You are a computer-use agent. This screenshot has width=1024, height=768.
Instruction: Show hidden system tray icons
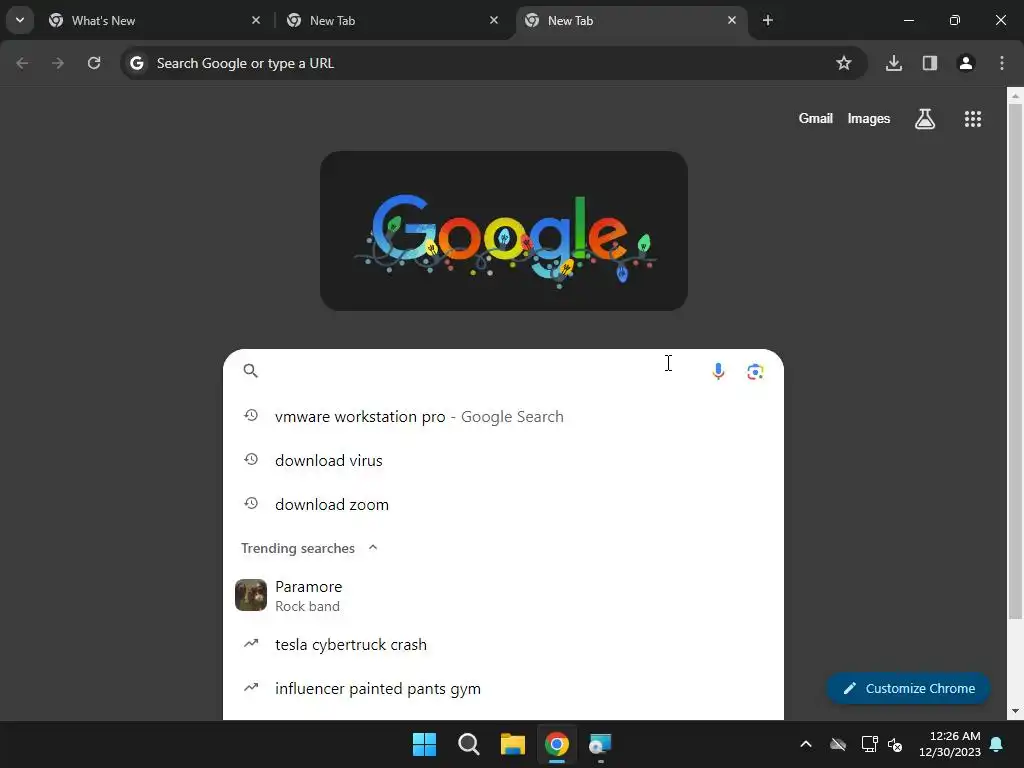(806, 744)
